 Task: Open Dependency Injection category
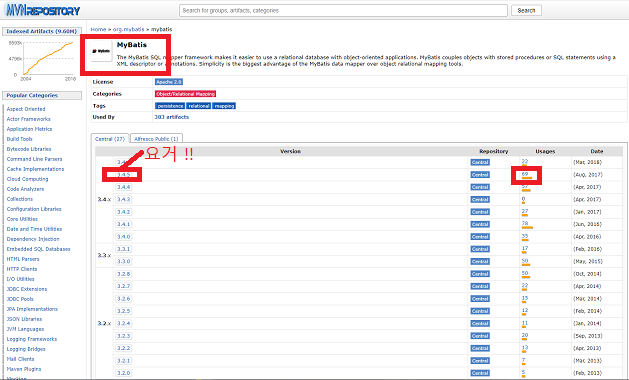[x=33, y=239]
